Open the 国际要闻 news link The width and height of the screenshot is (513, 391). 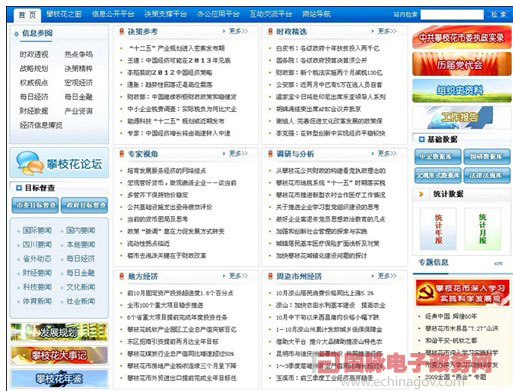[x=37, y=230]
